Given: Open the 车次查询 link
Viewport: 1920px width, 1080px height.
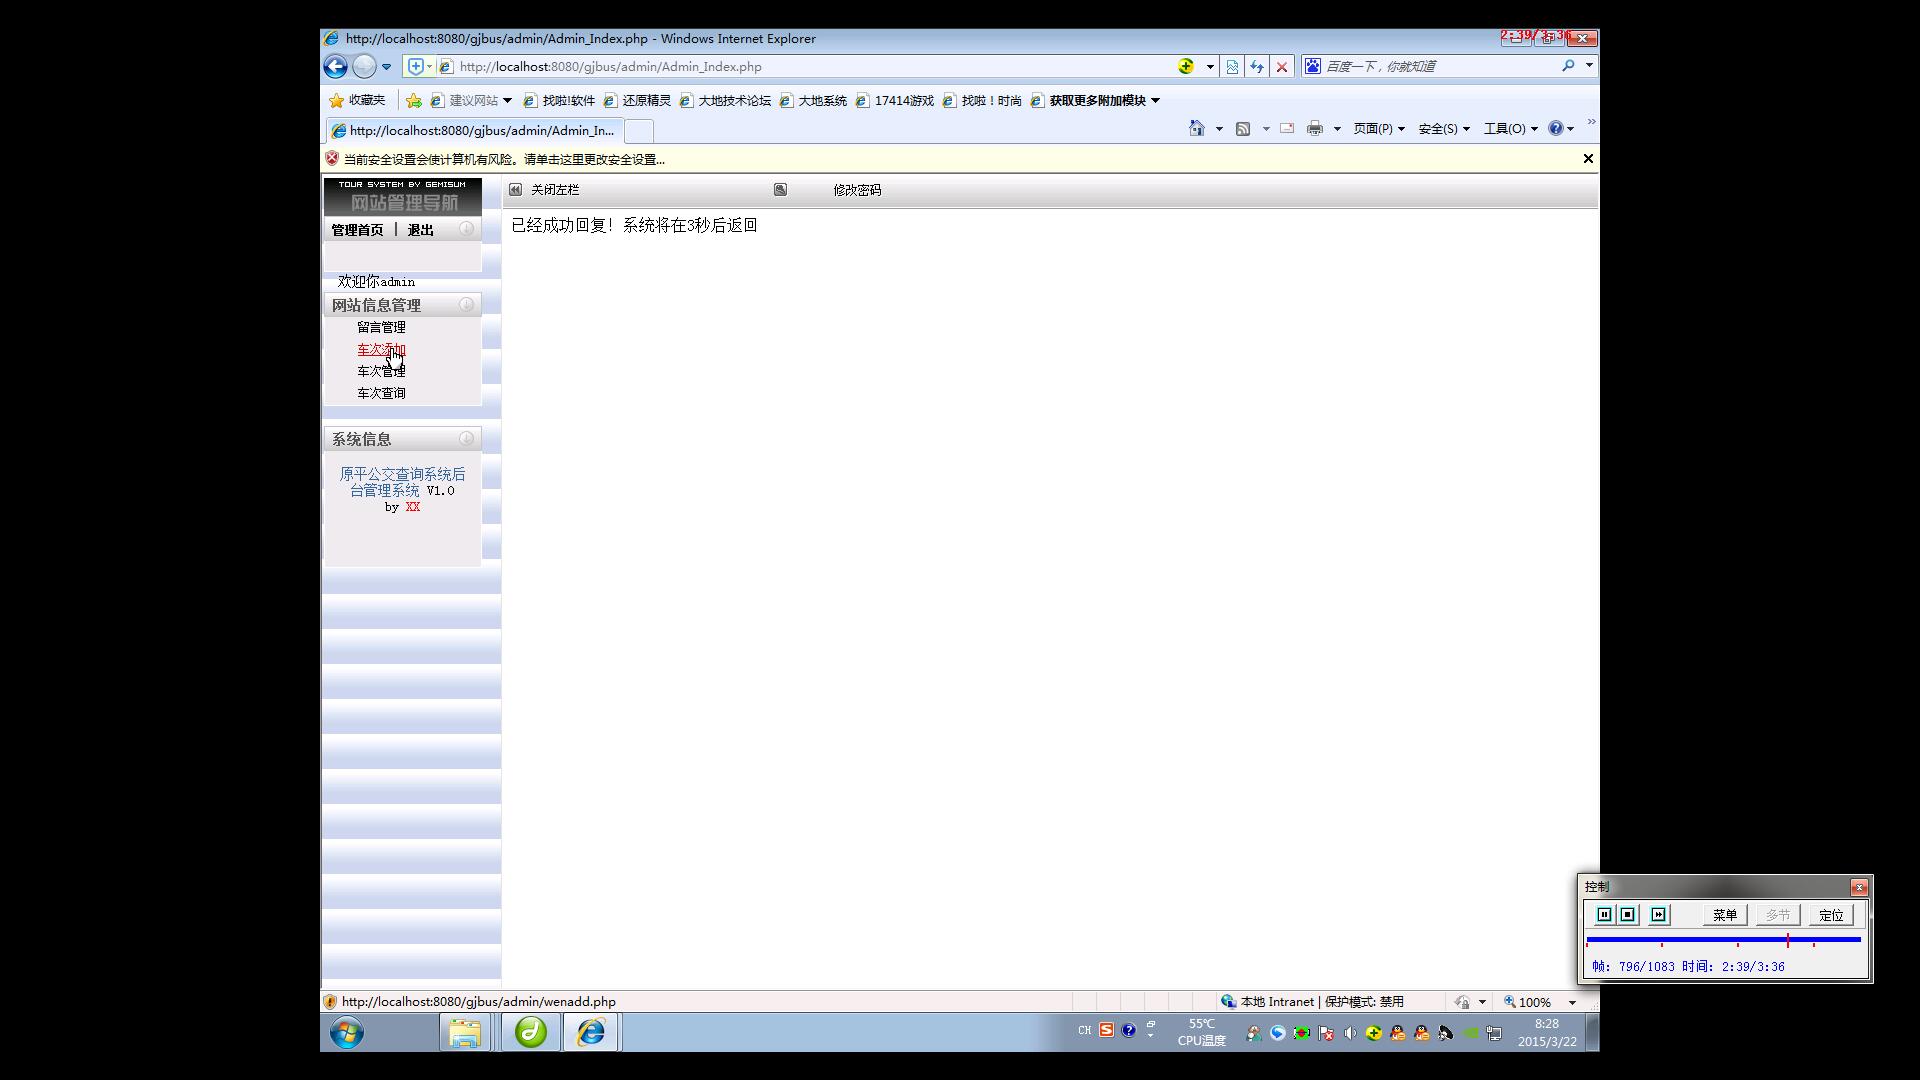Looking at the screenshot, I should (381, 393).
